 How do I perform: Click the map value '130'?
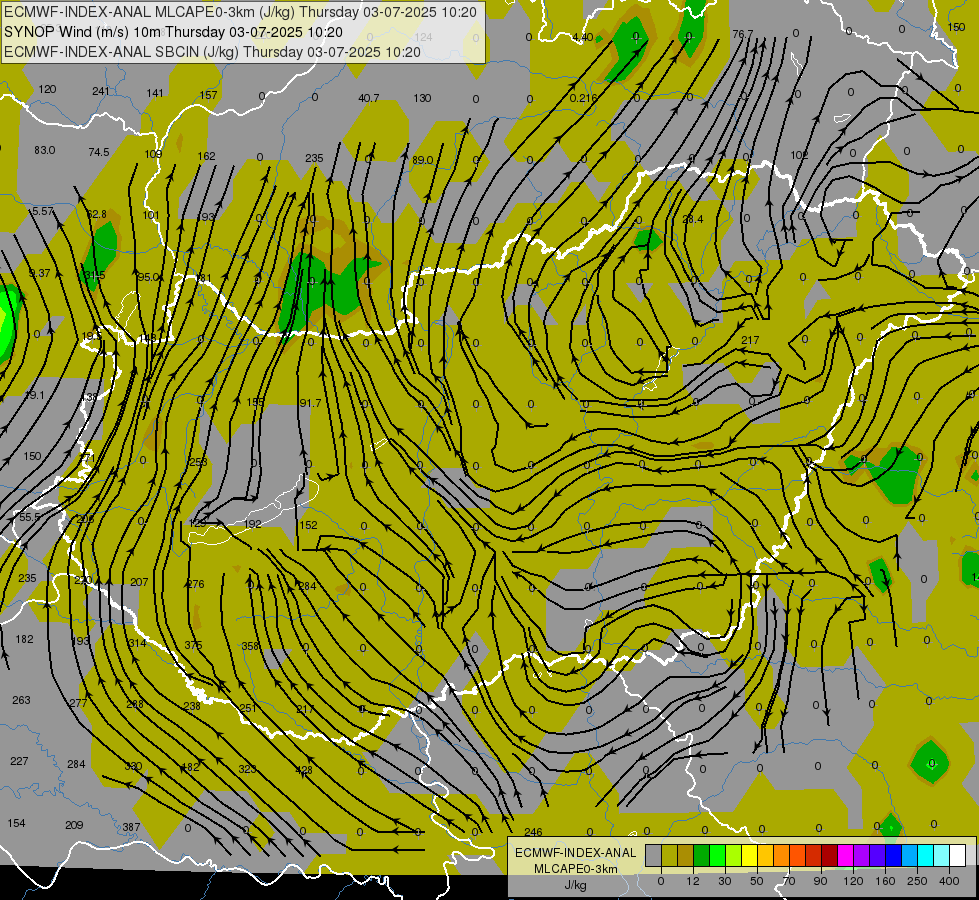pos(422,98)
